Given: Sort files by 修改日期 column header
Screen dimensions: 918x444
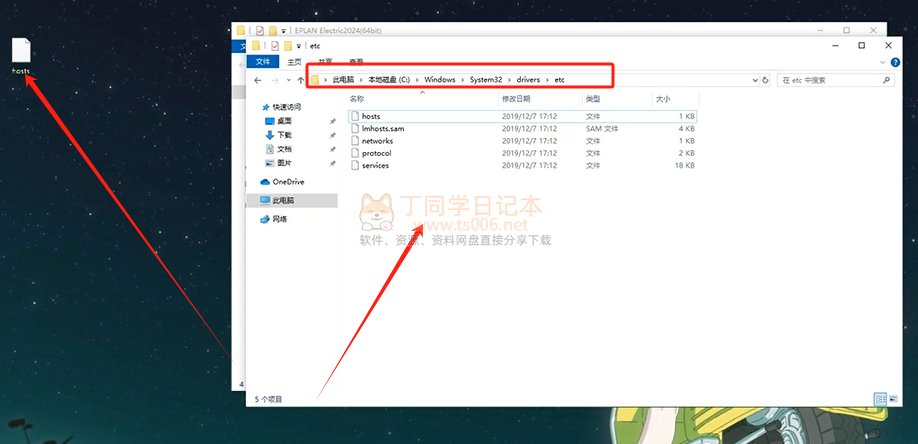Looking at the screenshot, I should tap(519, 99).
